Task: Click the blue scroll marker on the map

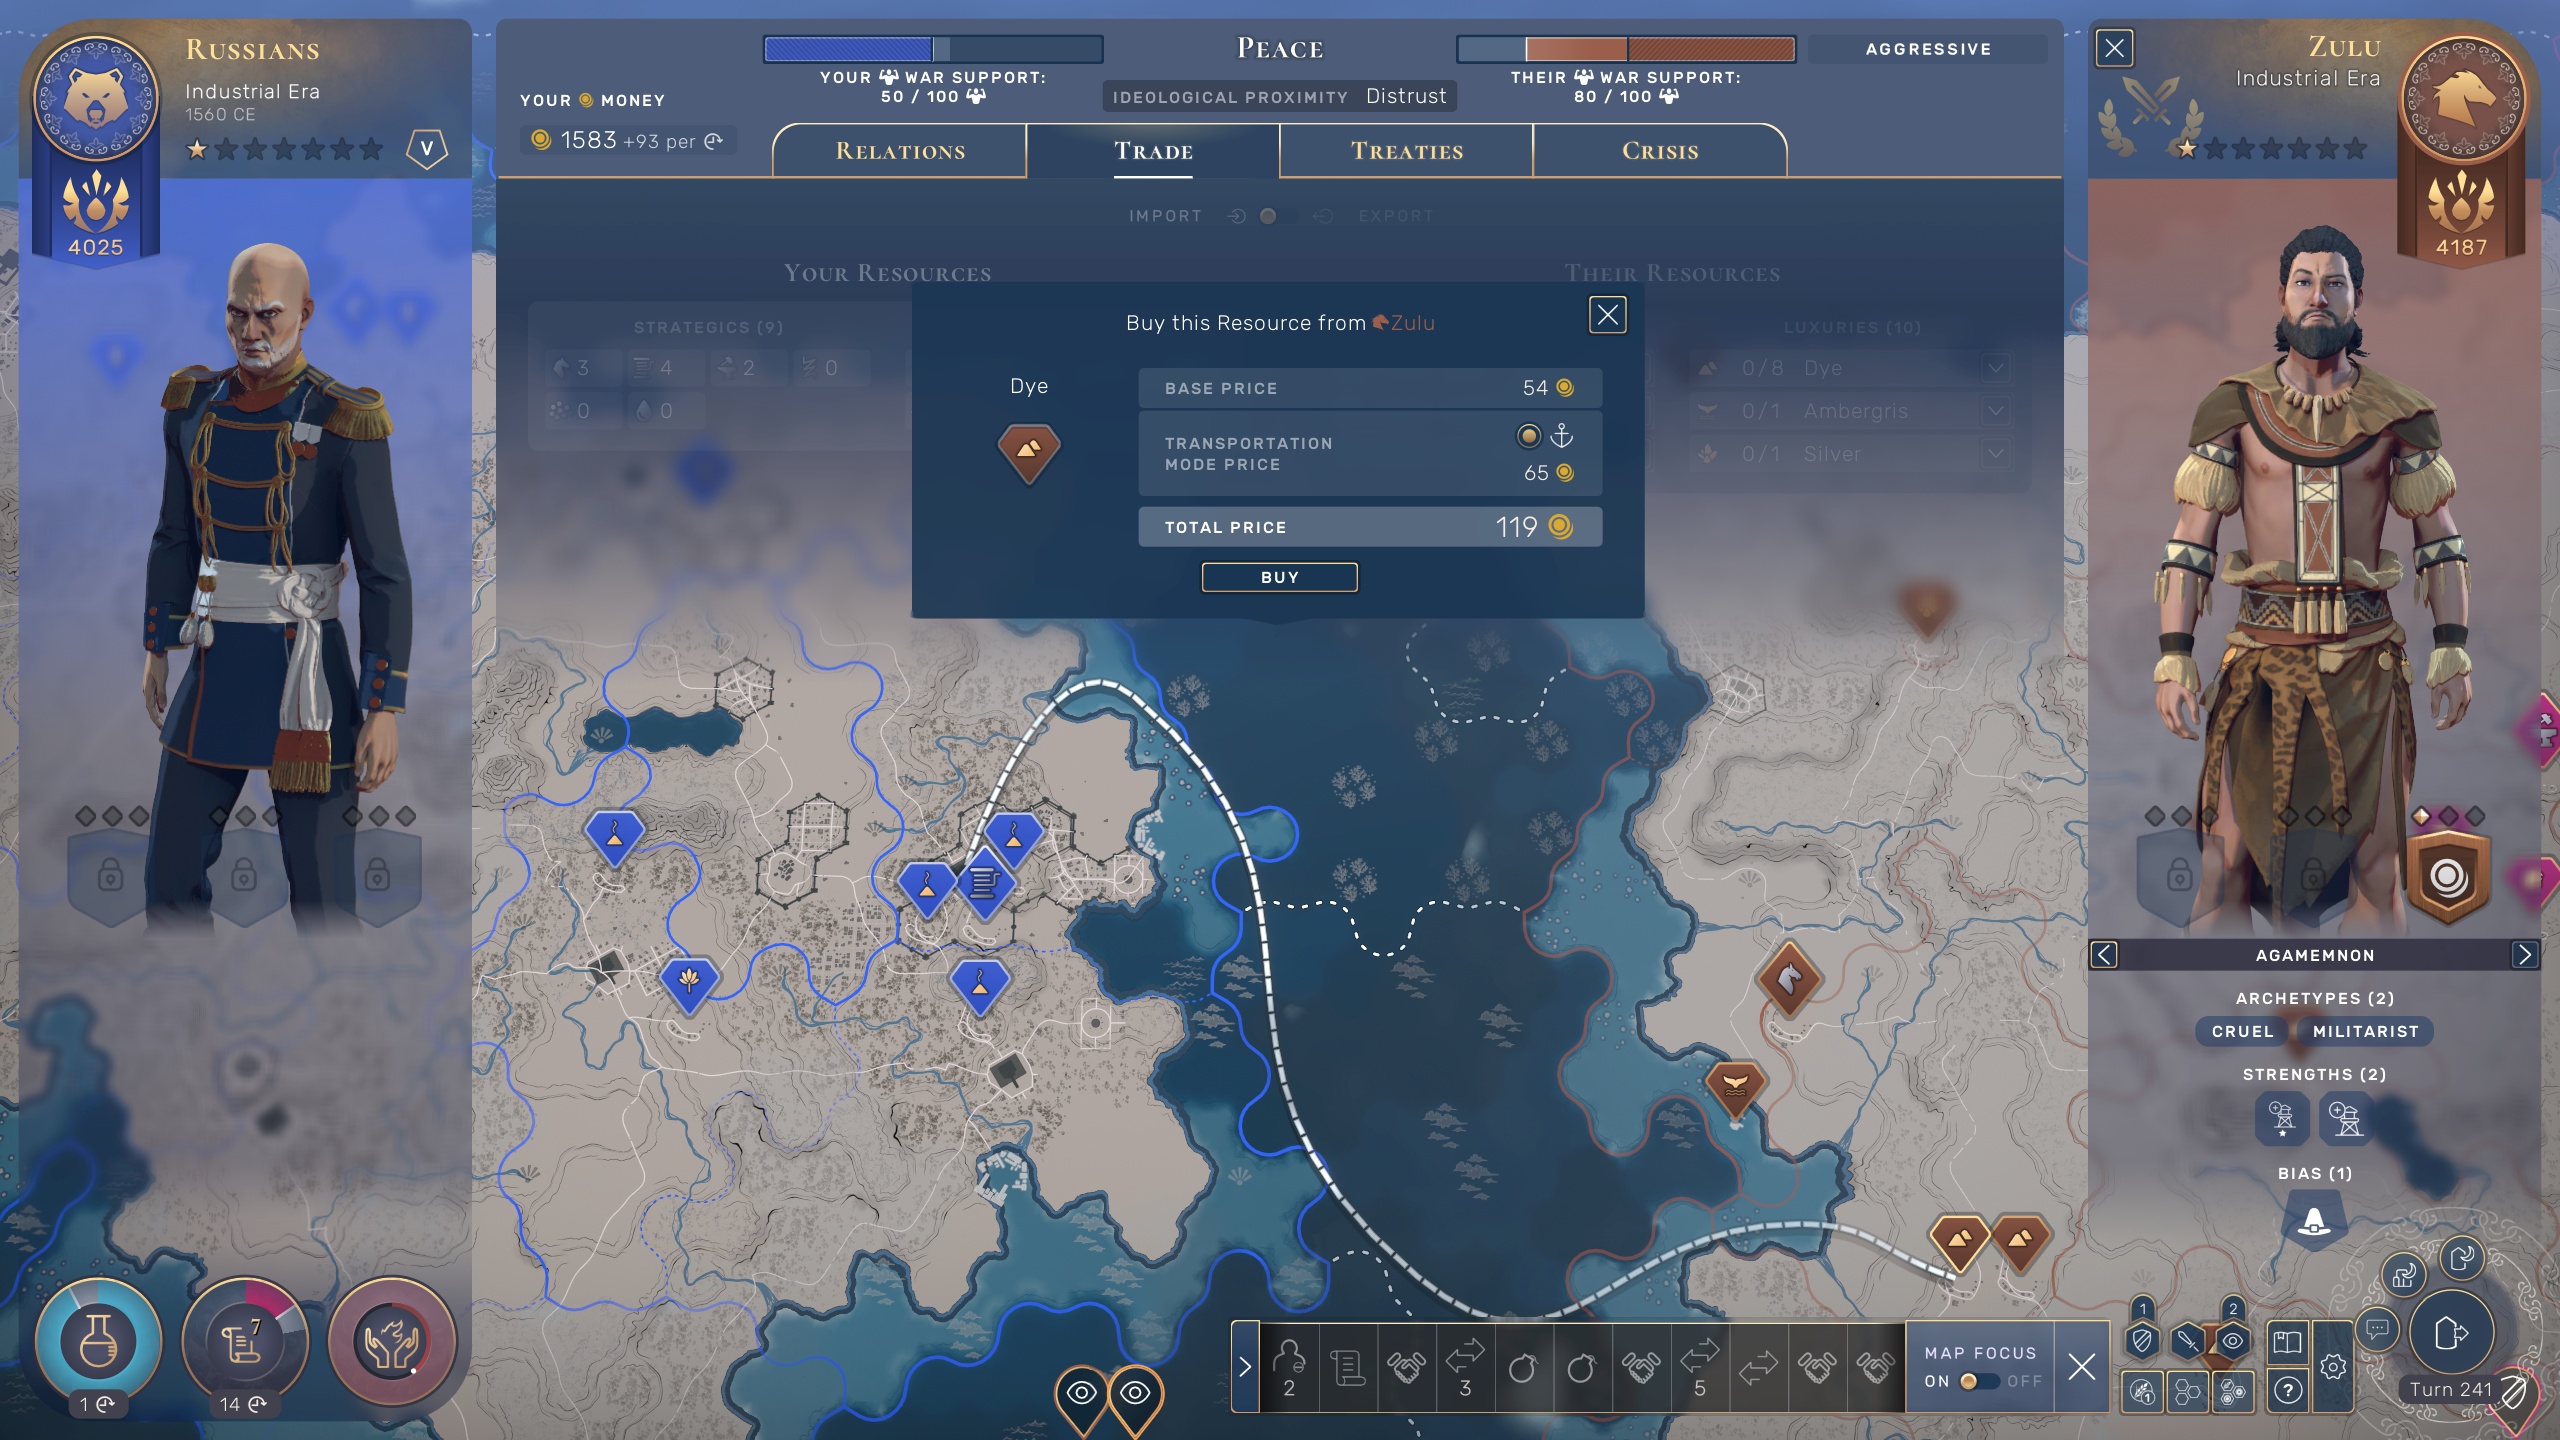Action: (x=986, y=884)
